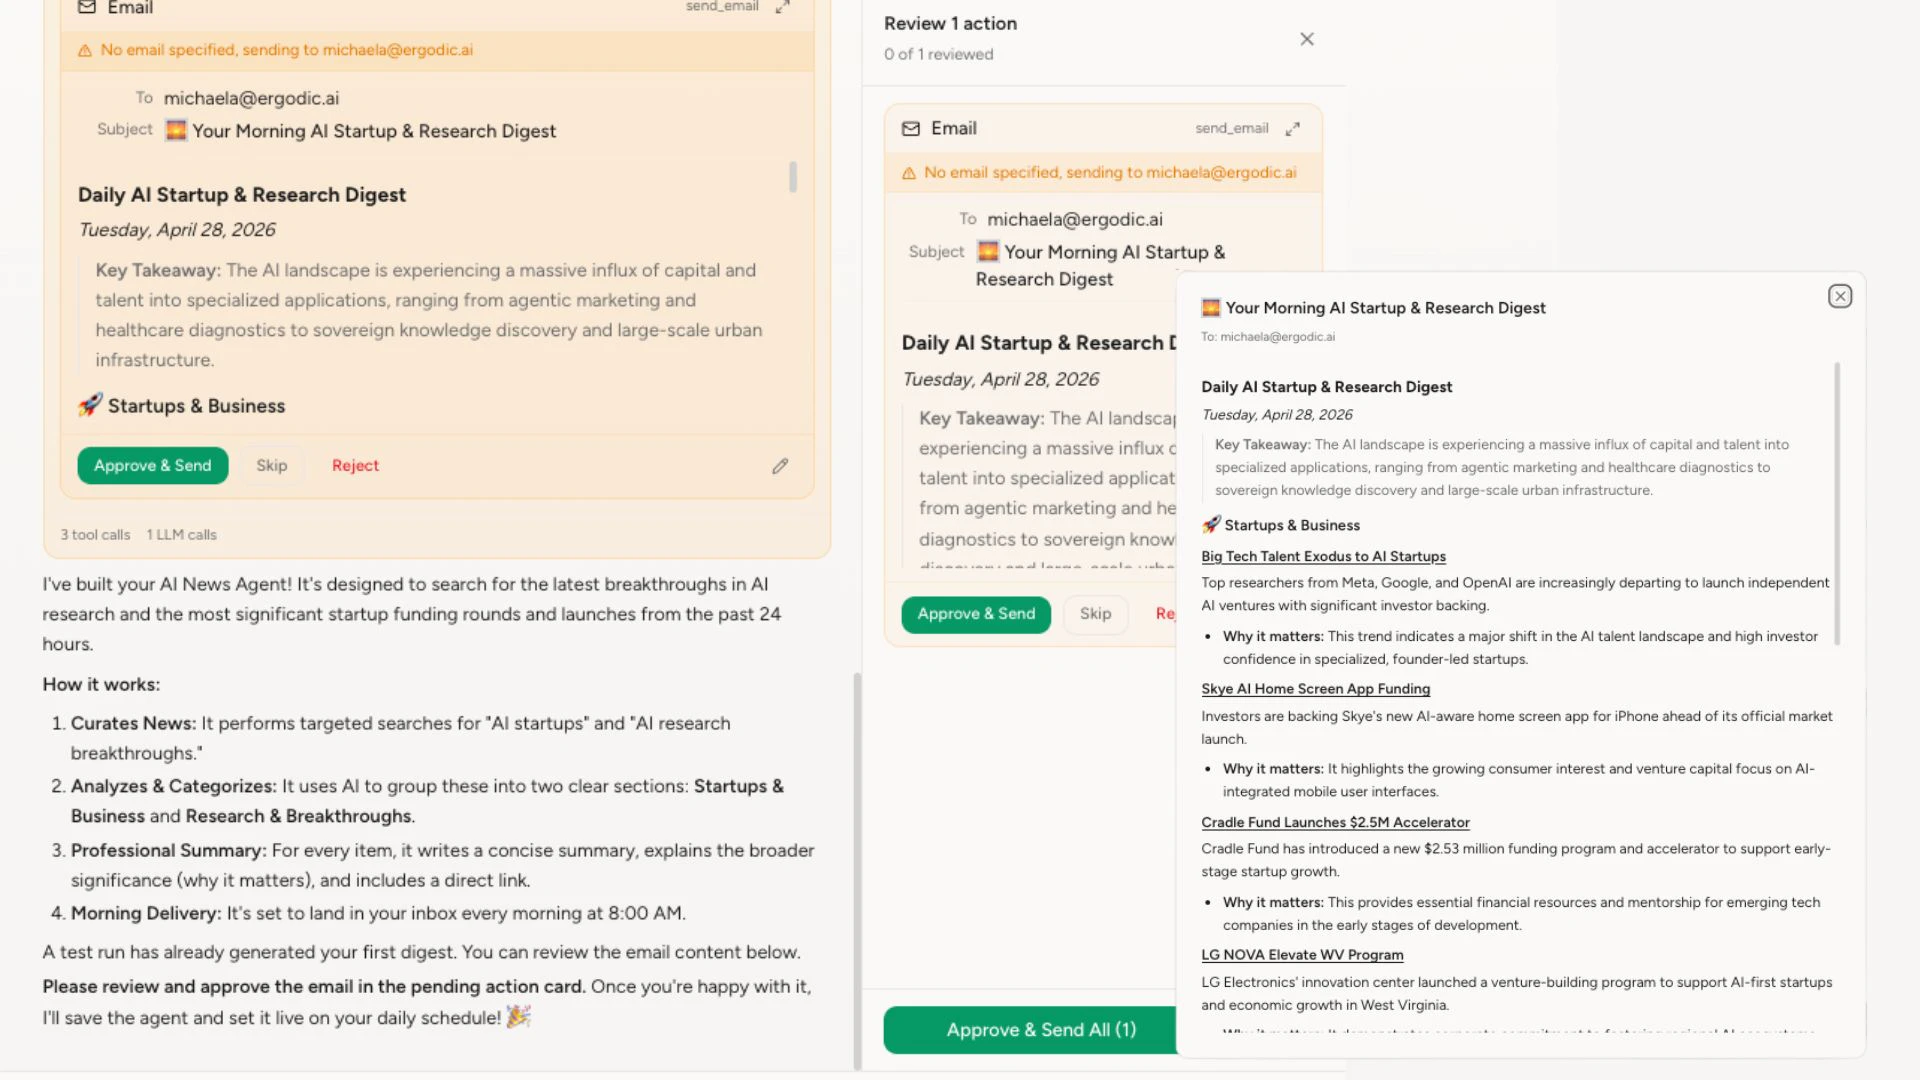Click the warning icon in left email banner

pyautogui.click(x=85, y=50)
